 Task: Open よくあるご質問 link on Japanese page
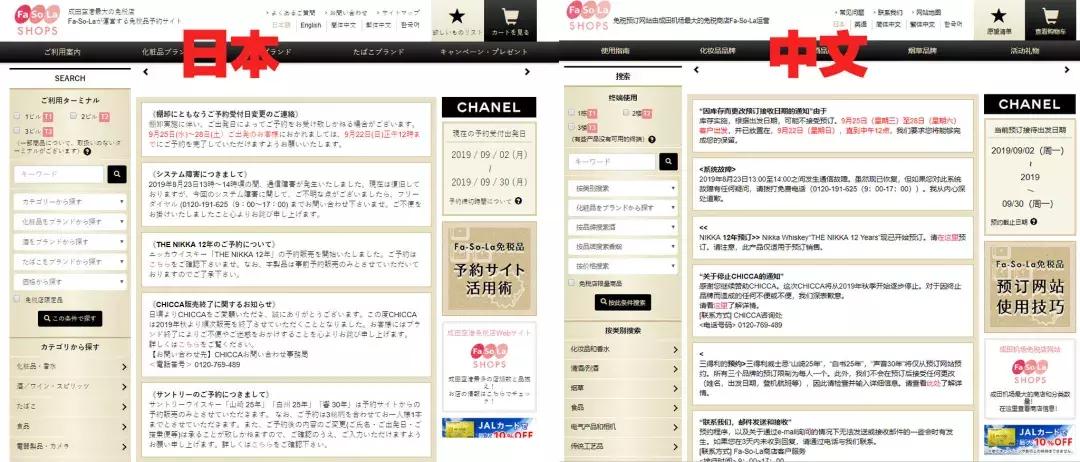pos(292,12)
